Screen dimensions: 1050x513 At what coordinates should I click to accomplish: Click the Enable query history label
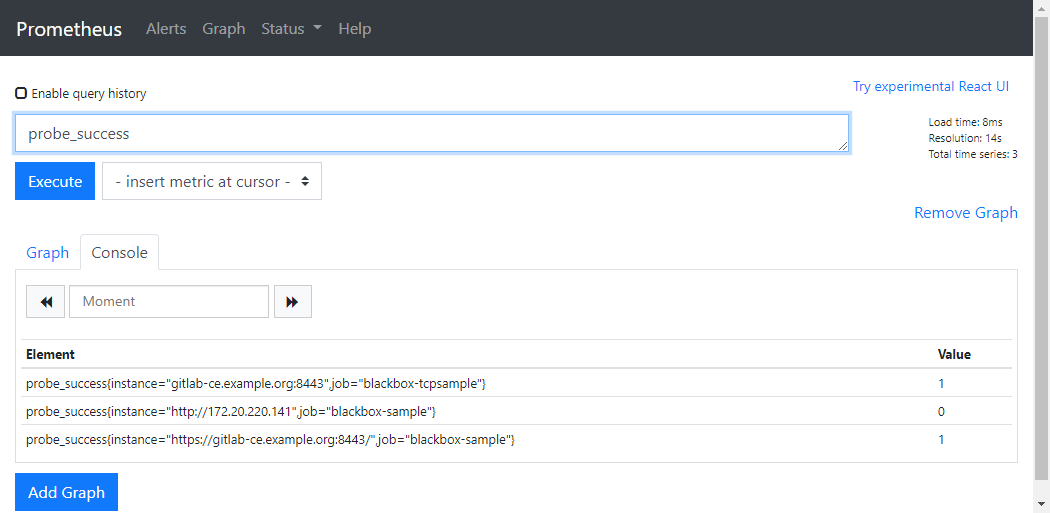89,94
